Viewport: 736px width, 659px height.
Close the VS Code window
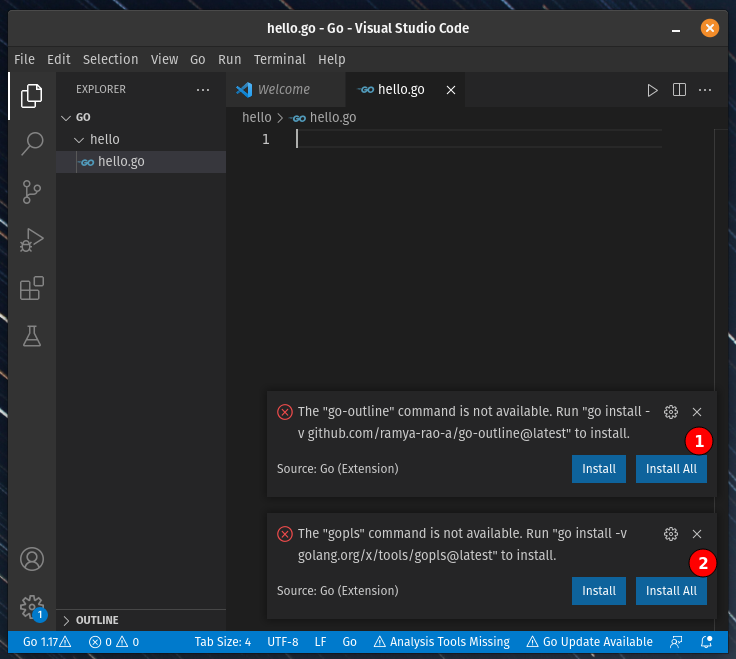(710, 28)
